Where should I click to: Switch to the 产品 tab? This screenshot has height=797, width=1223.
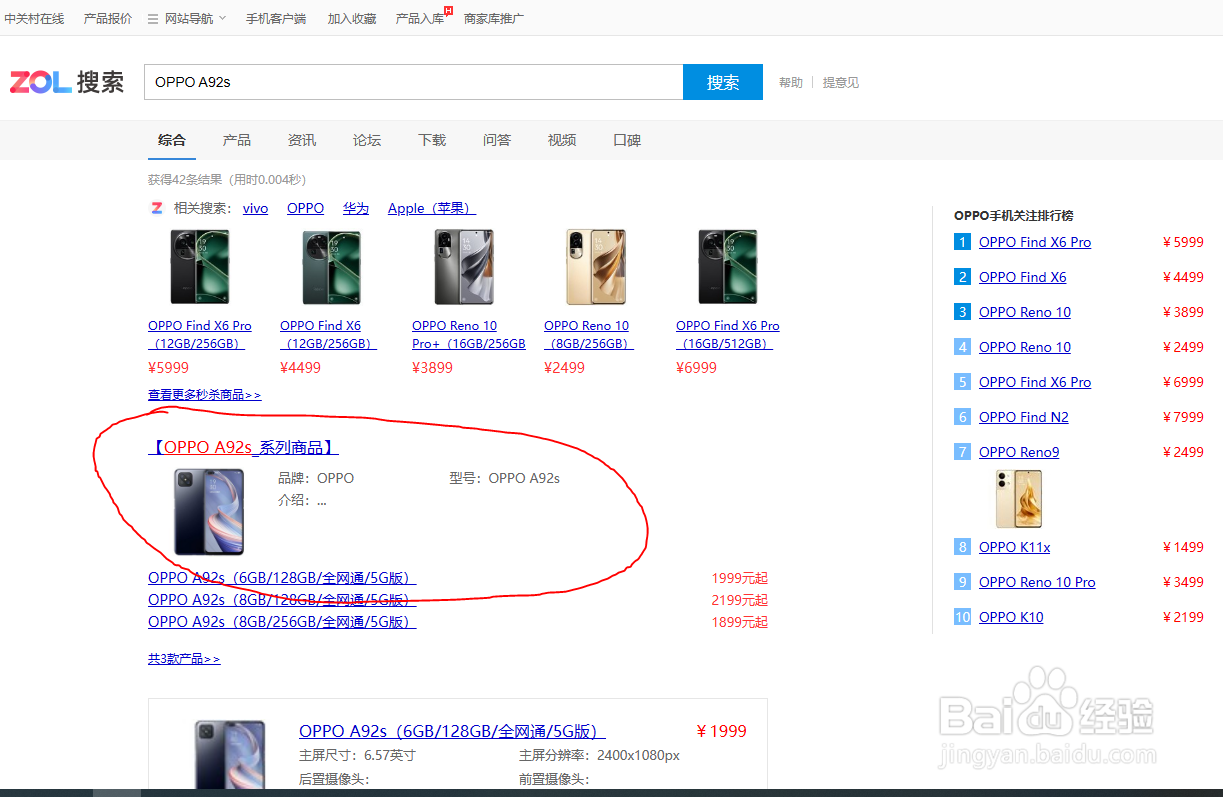pos(237,140)
